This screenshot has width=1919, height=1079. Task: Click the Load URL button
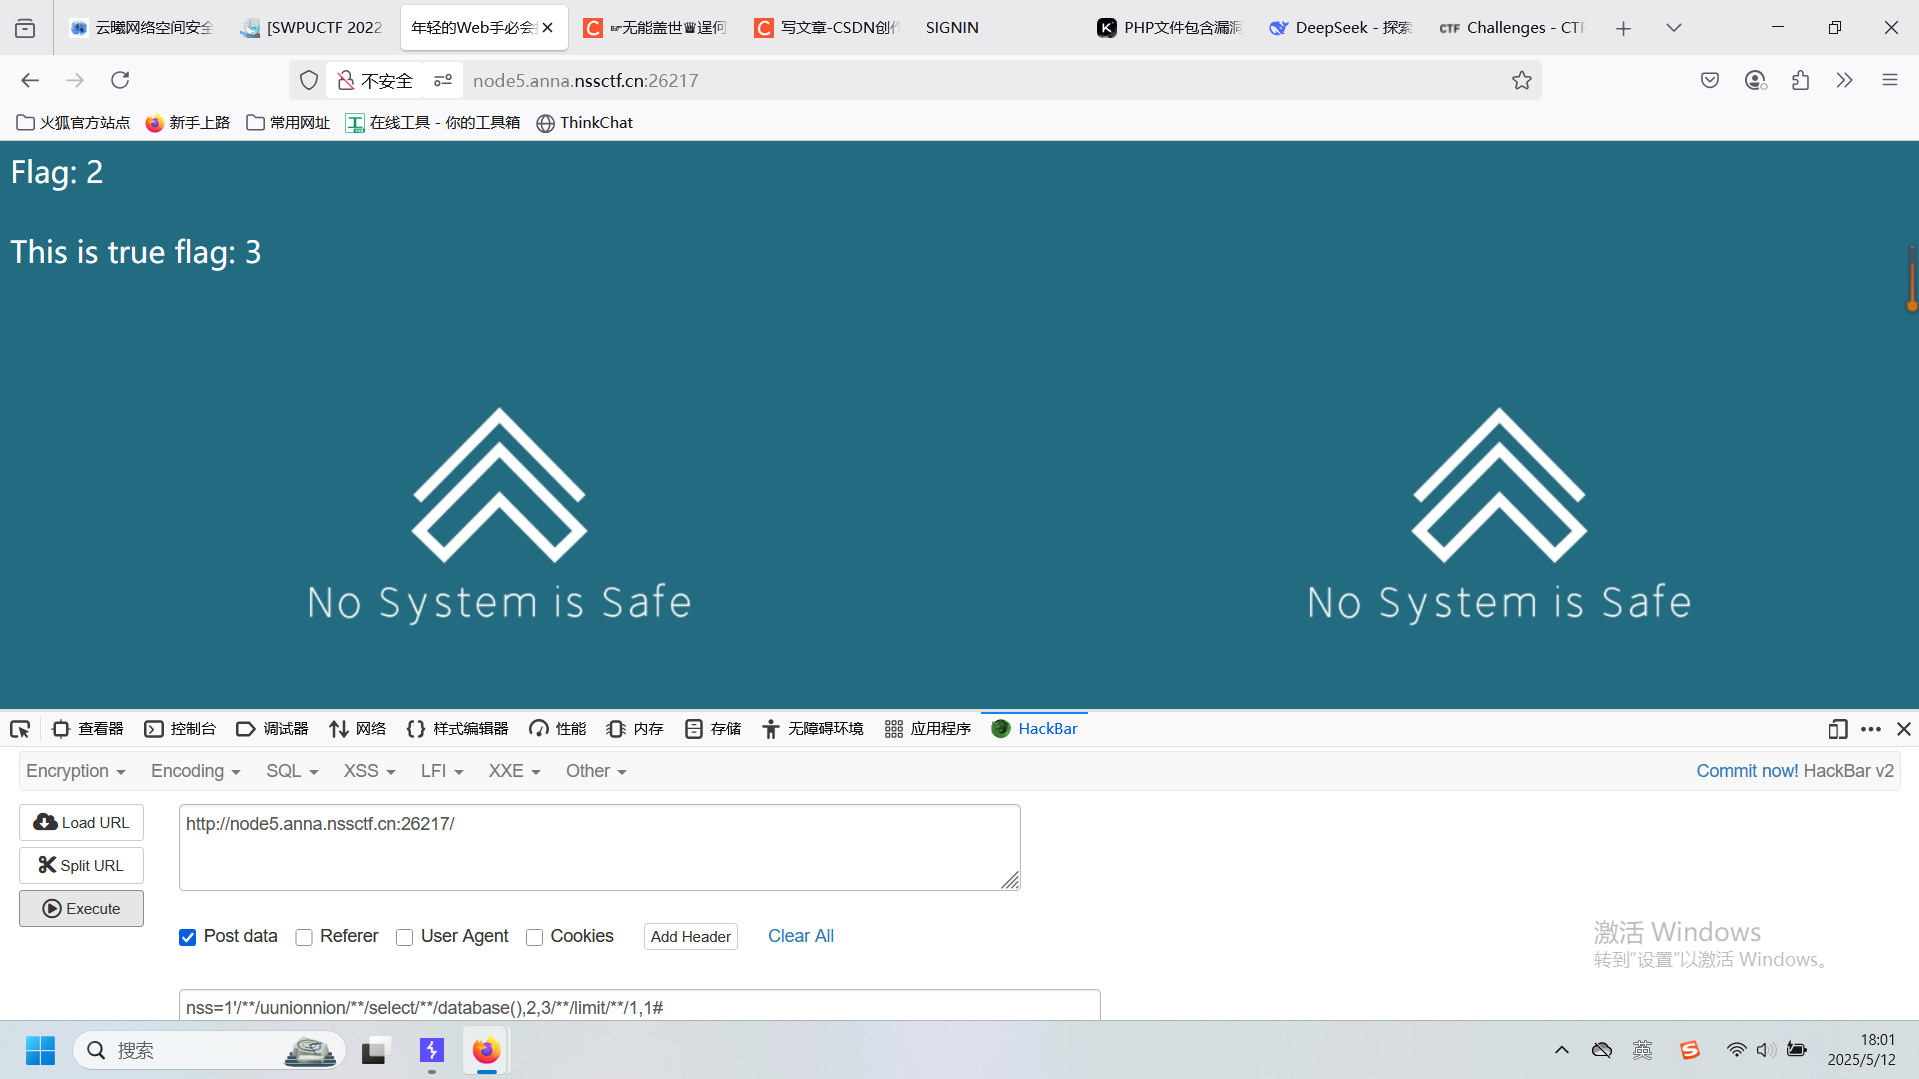point(81,822)
